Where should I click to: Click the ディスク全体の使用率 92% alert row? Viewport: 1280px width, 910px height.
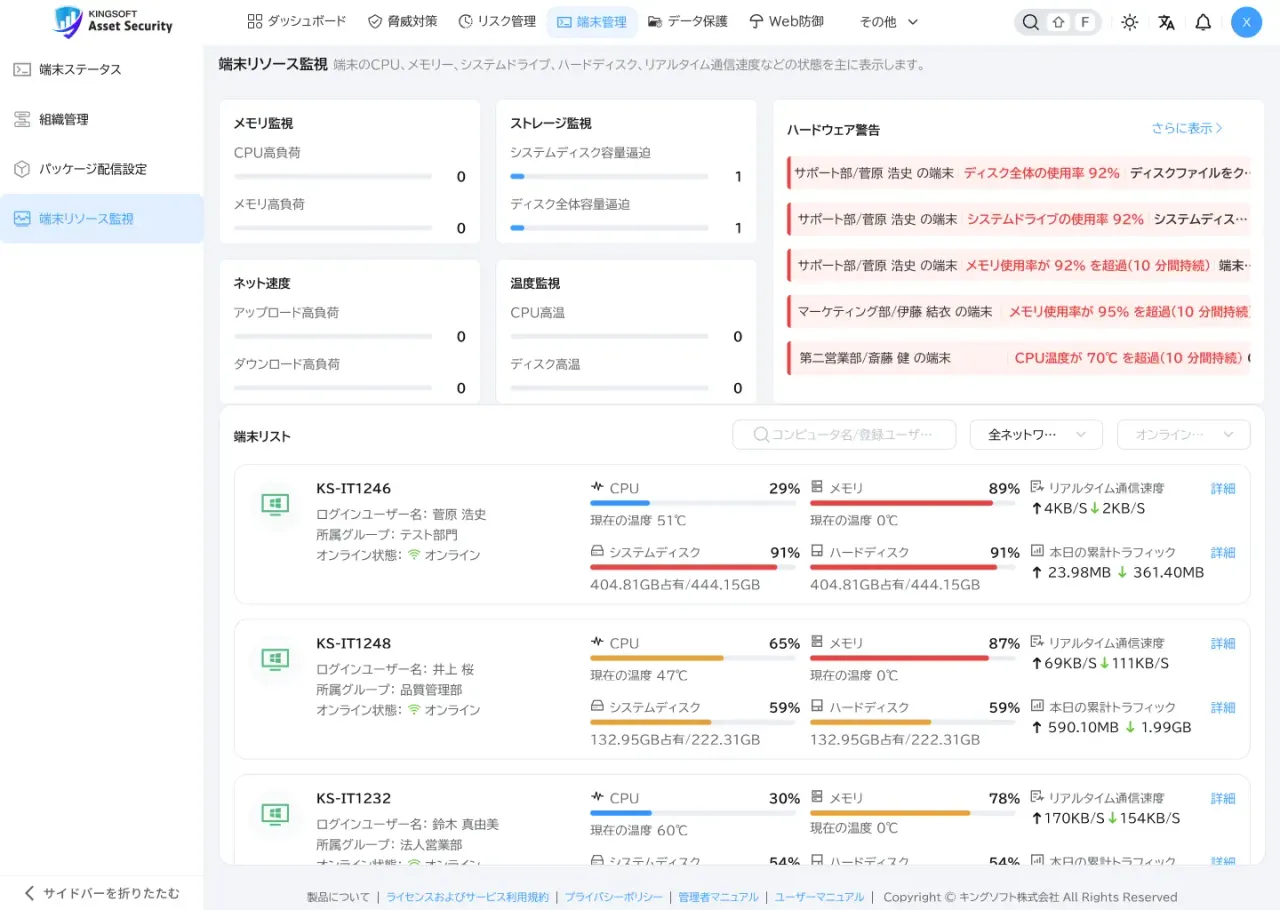pos(1019,173)
